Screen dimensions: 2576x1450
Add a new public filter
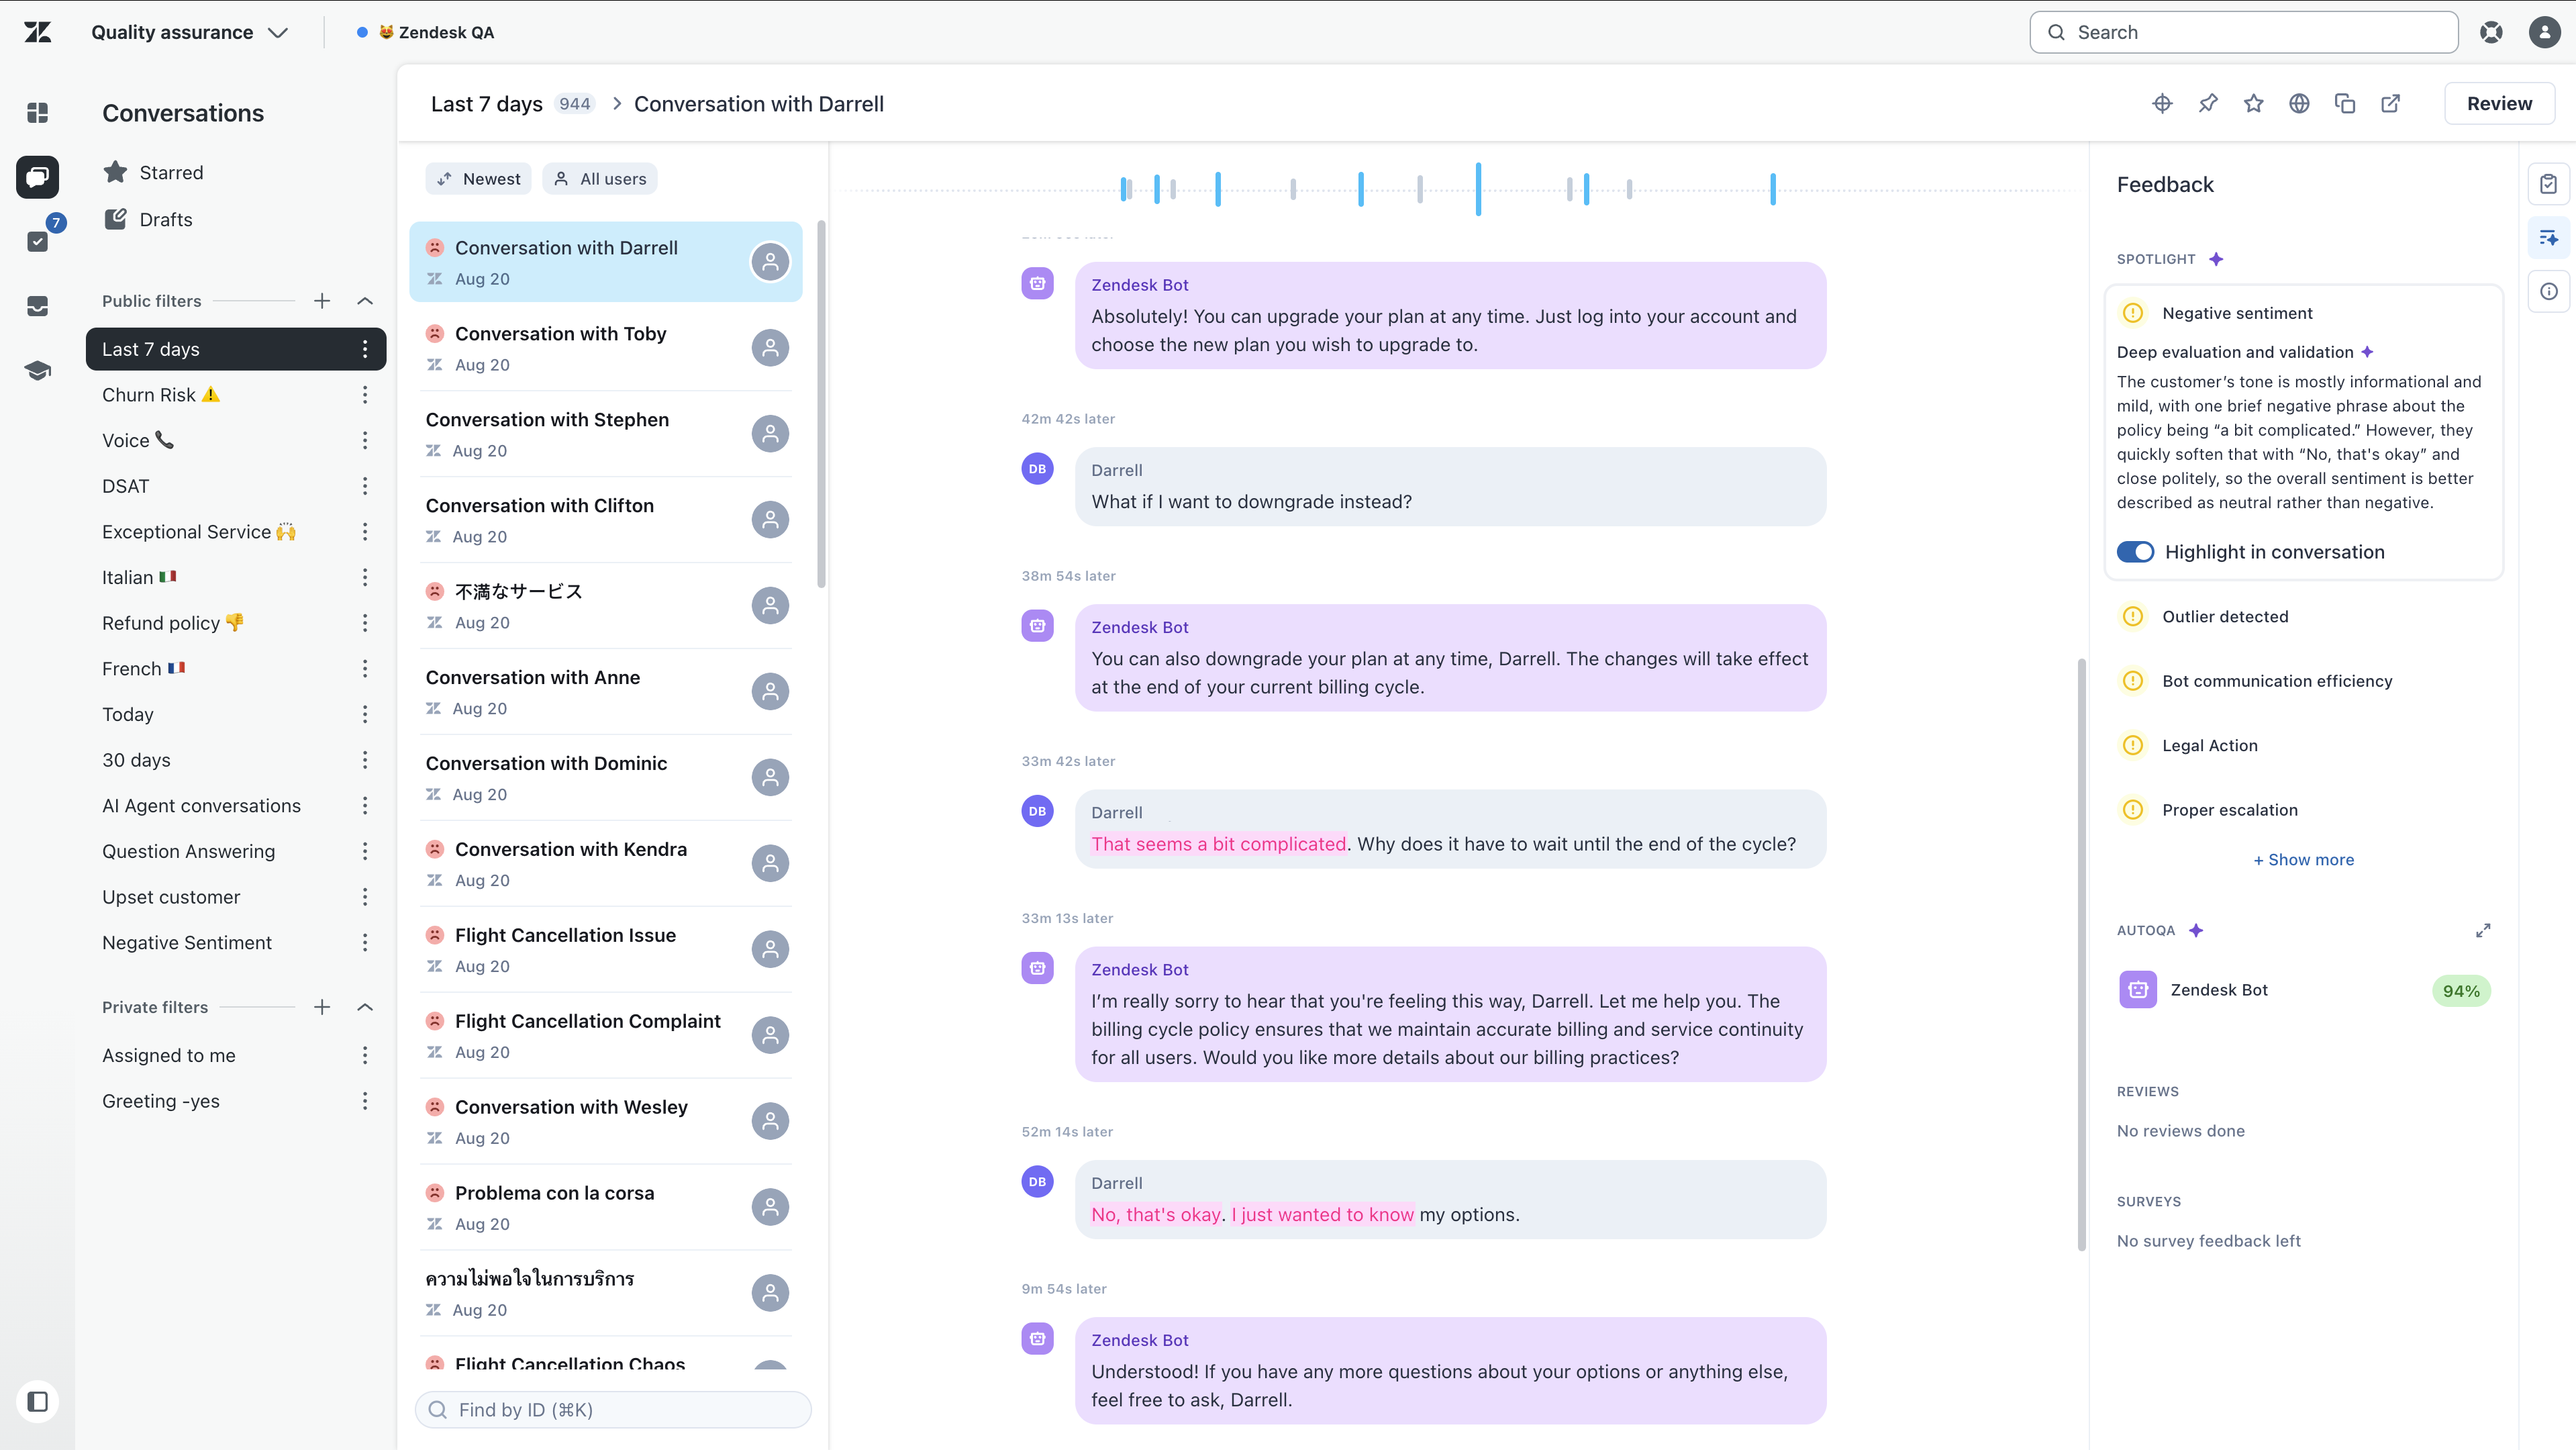click(322, 301)
